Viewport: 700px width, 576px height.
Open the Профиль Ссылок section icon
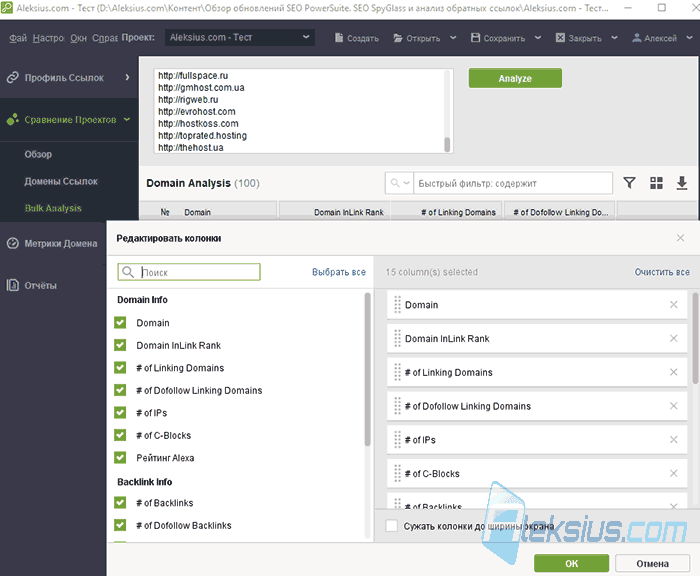click(x=12, y=77)
